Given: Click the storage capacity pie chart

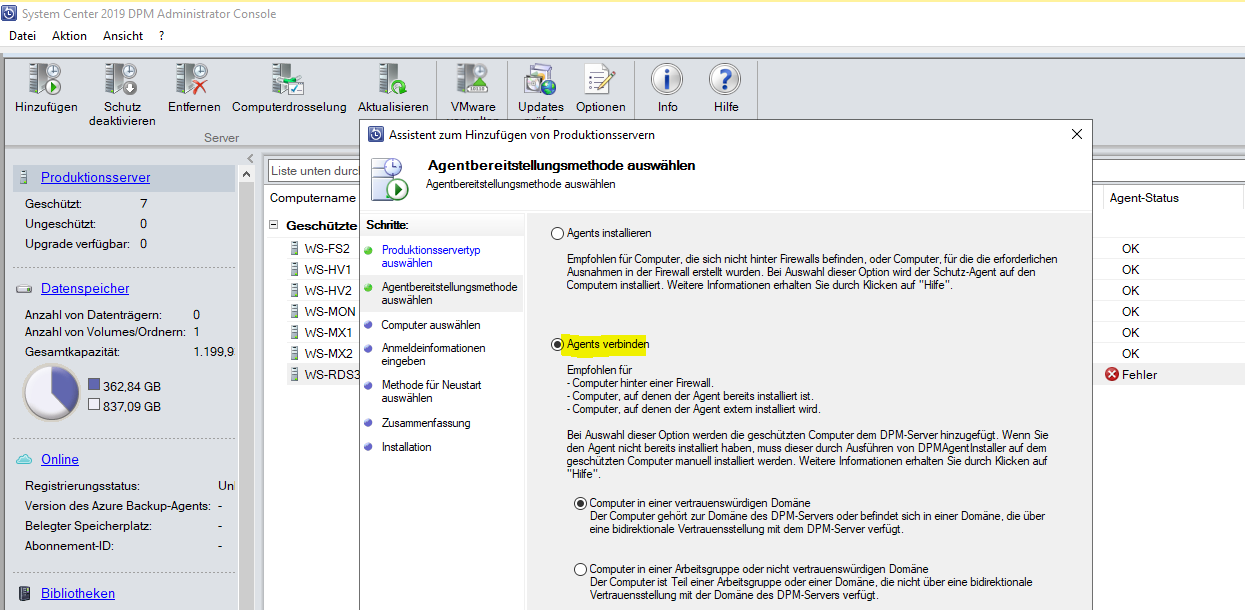Looking at the screenshot, I should (x=51, y=393).
